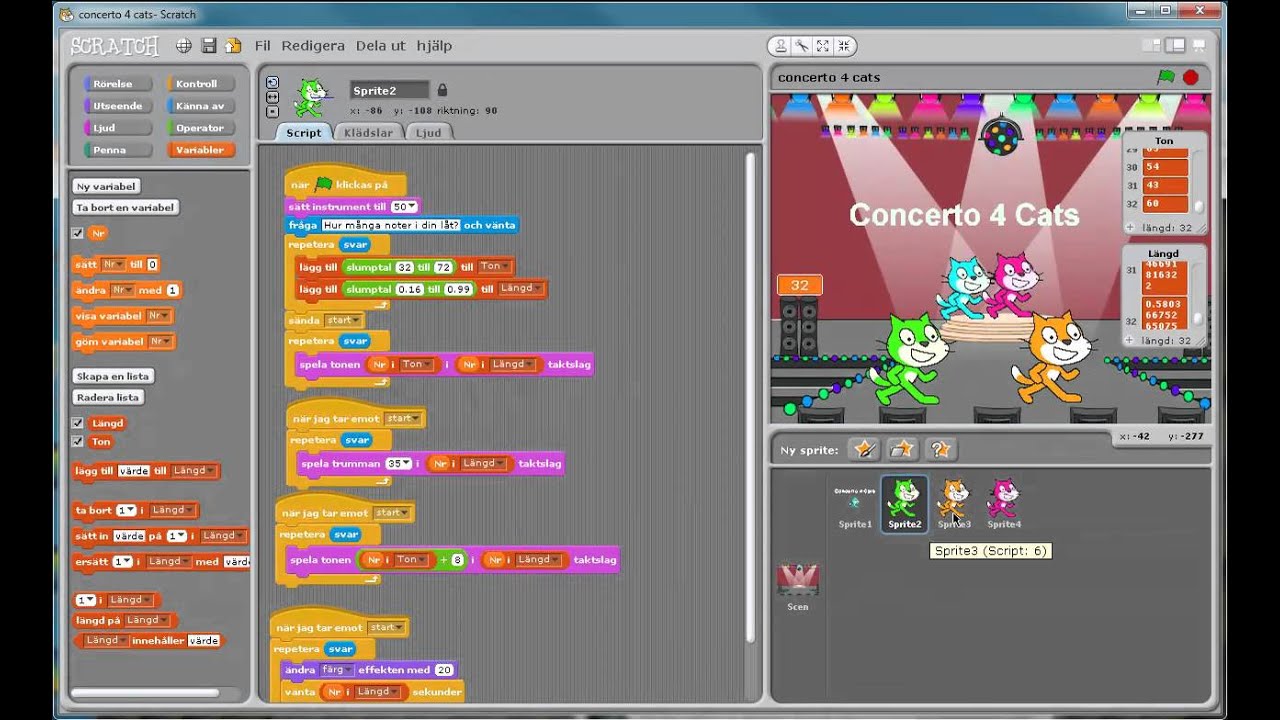Add item with plus on Ton list
This screenshot has width=1280, height=720.
(x=1130, y=226)
